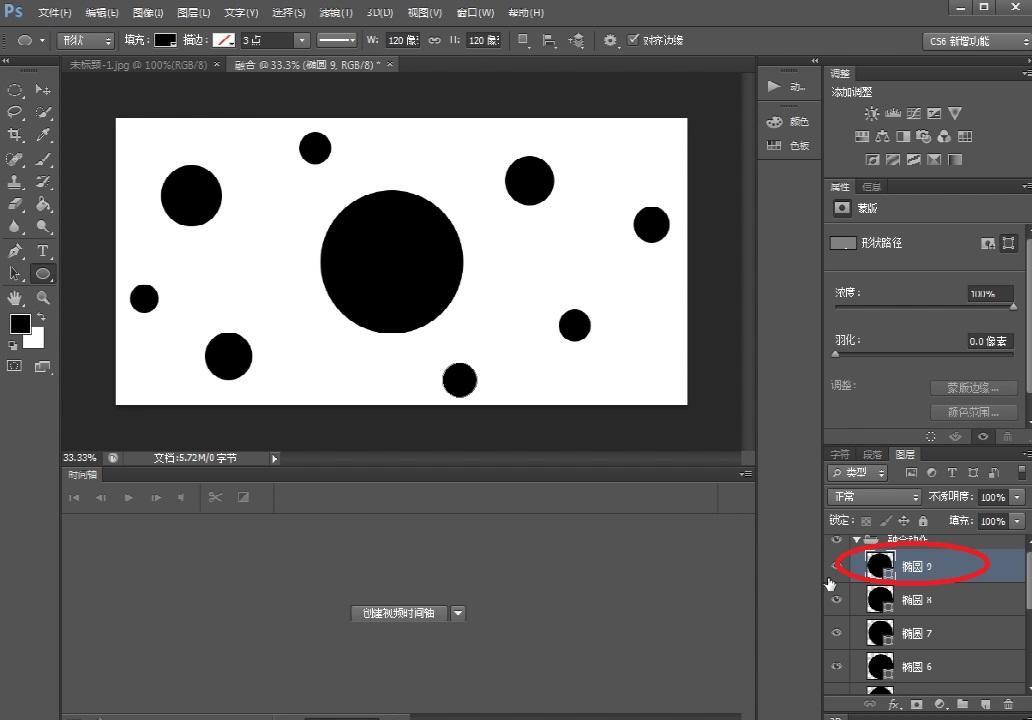The width and height of the screenshot is (1032, 720).
Task: Click the 蒙版边缘... button
Action: tap(973, 388)
